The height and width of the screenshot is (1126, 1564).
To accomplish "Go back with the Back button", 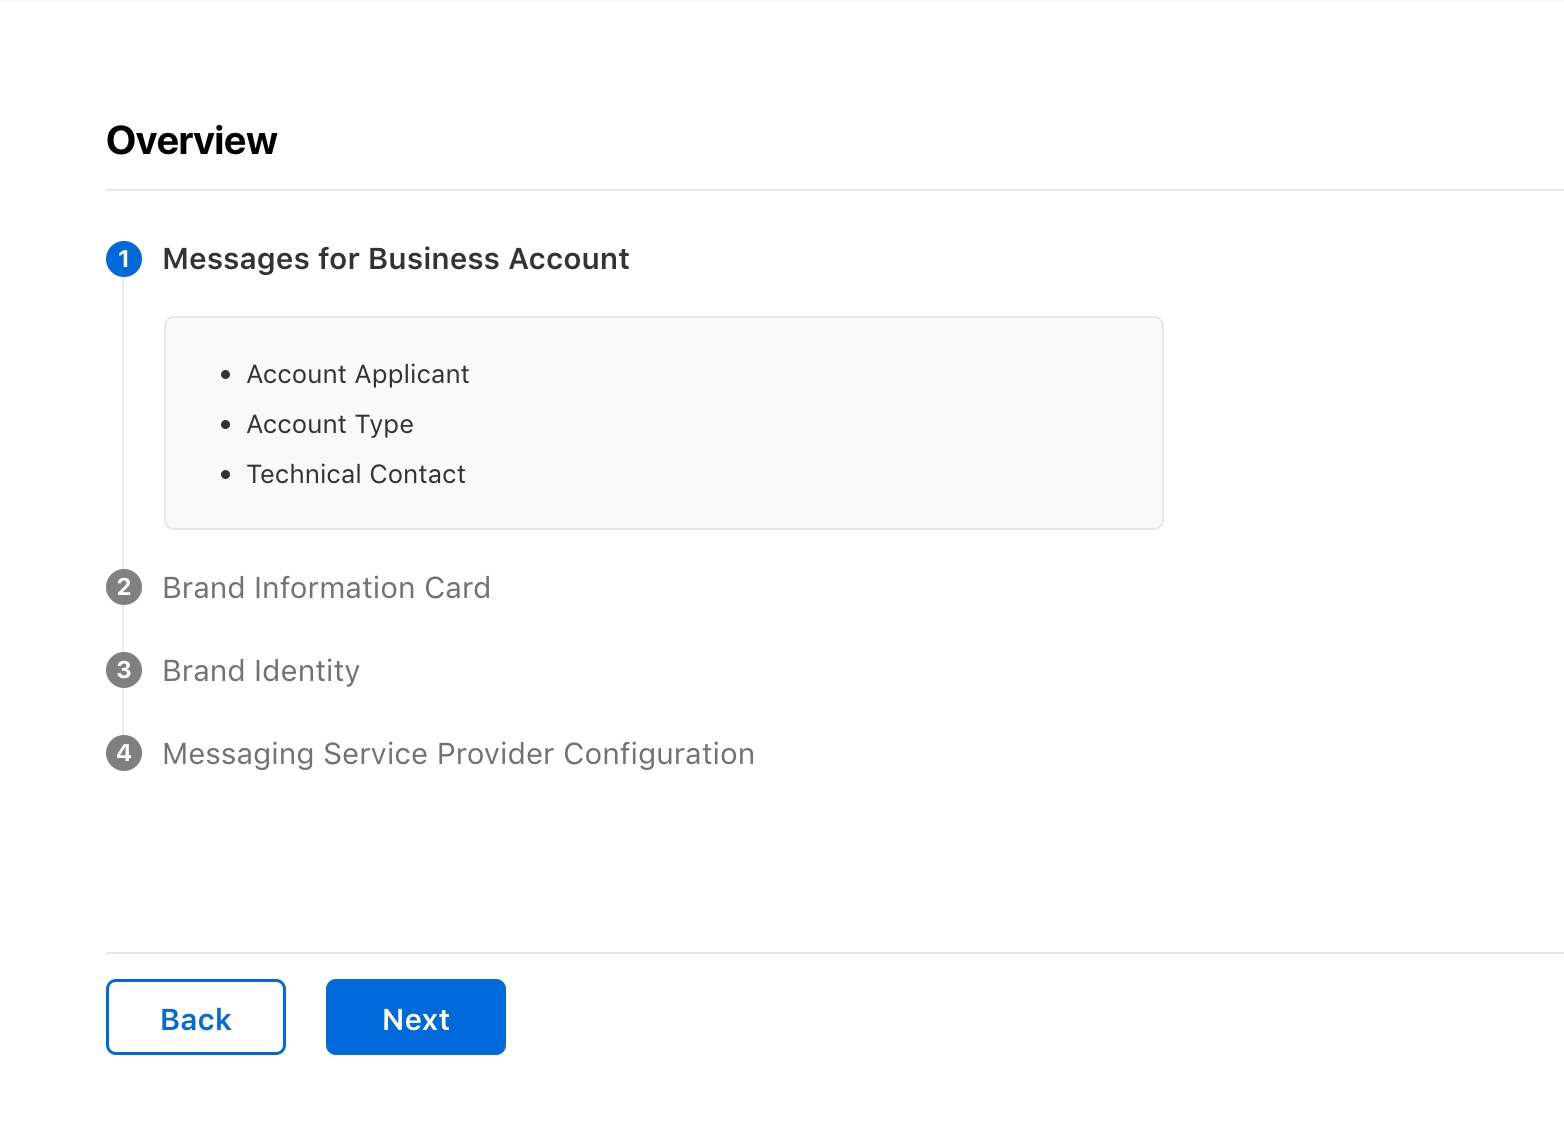I will point(196,1017).
